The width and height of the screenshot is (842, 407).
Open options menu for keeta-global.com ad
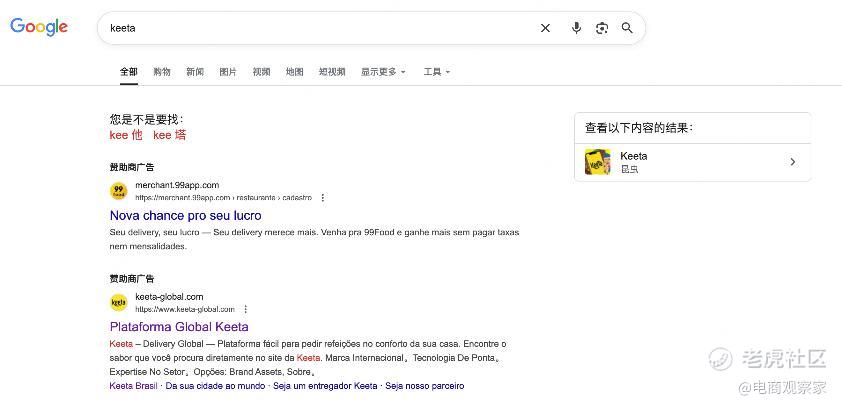[x=245, y=309]
